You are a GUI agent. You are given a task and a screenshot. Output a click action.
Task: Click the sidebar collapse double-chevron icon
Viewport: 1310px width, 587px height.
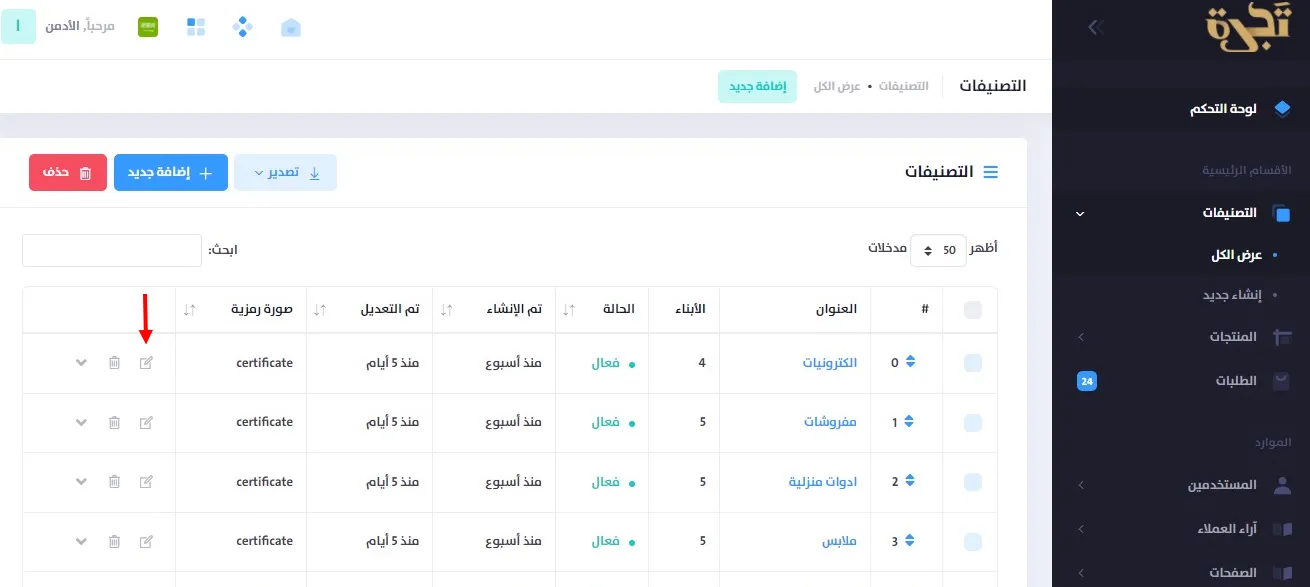coord(1095,27)
